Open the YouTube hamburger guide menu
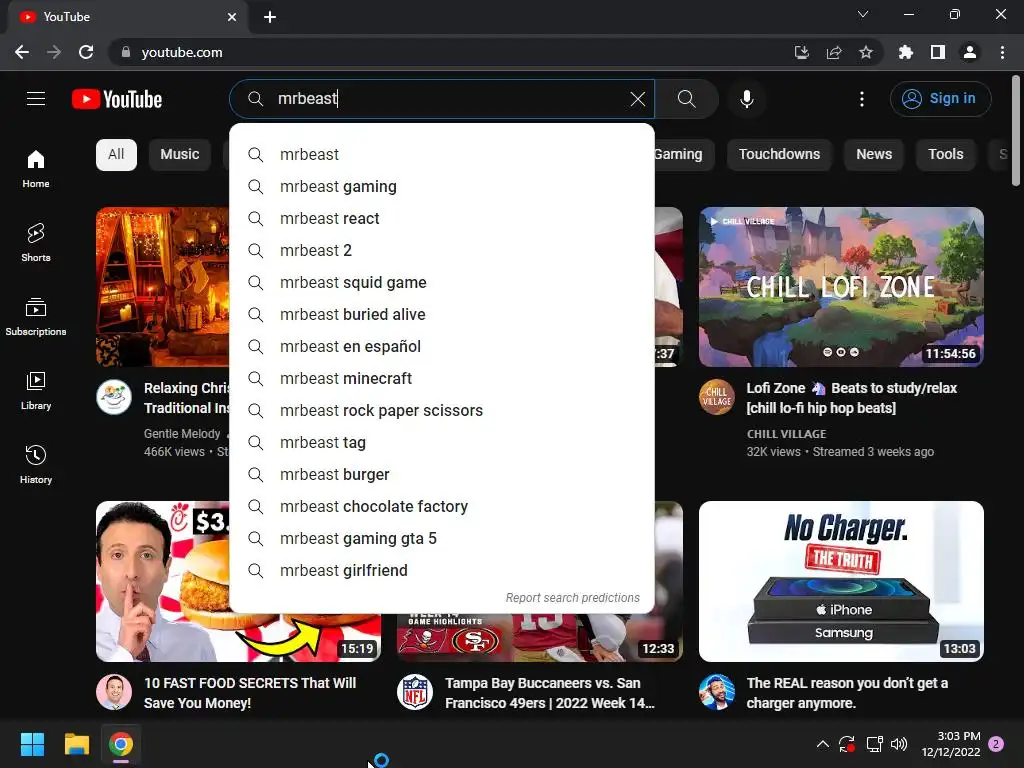 coord(36,99)
